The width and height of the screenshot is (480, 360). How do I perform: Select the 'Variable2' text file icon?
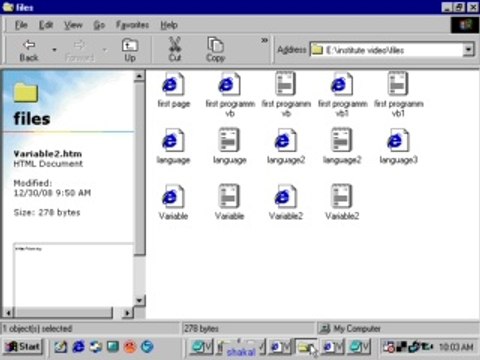point(341,196)
